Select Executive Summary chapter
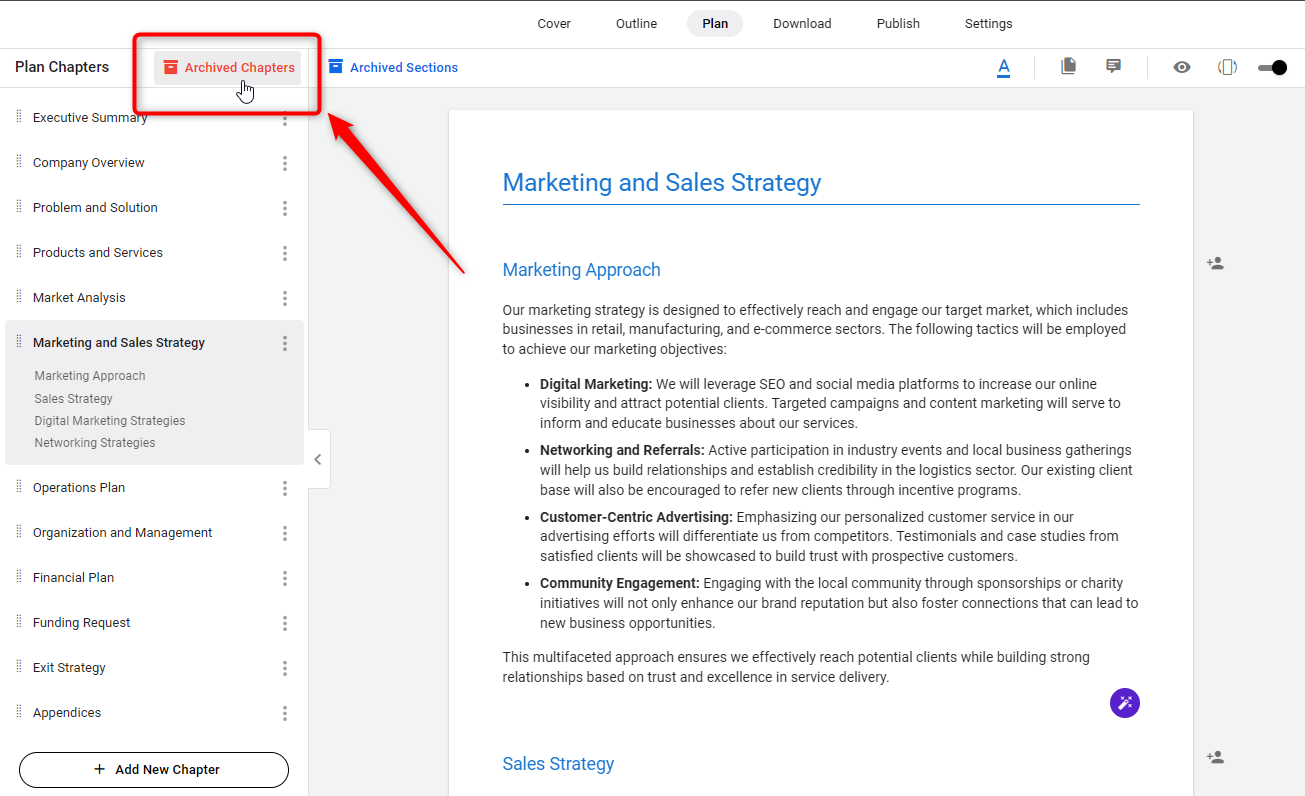1305x796 pixels. (x=90, y=118)
